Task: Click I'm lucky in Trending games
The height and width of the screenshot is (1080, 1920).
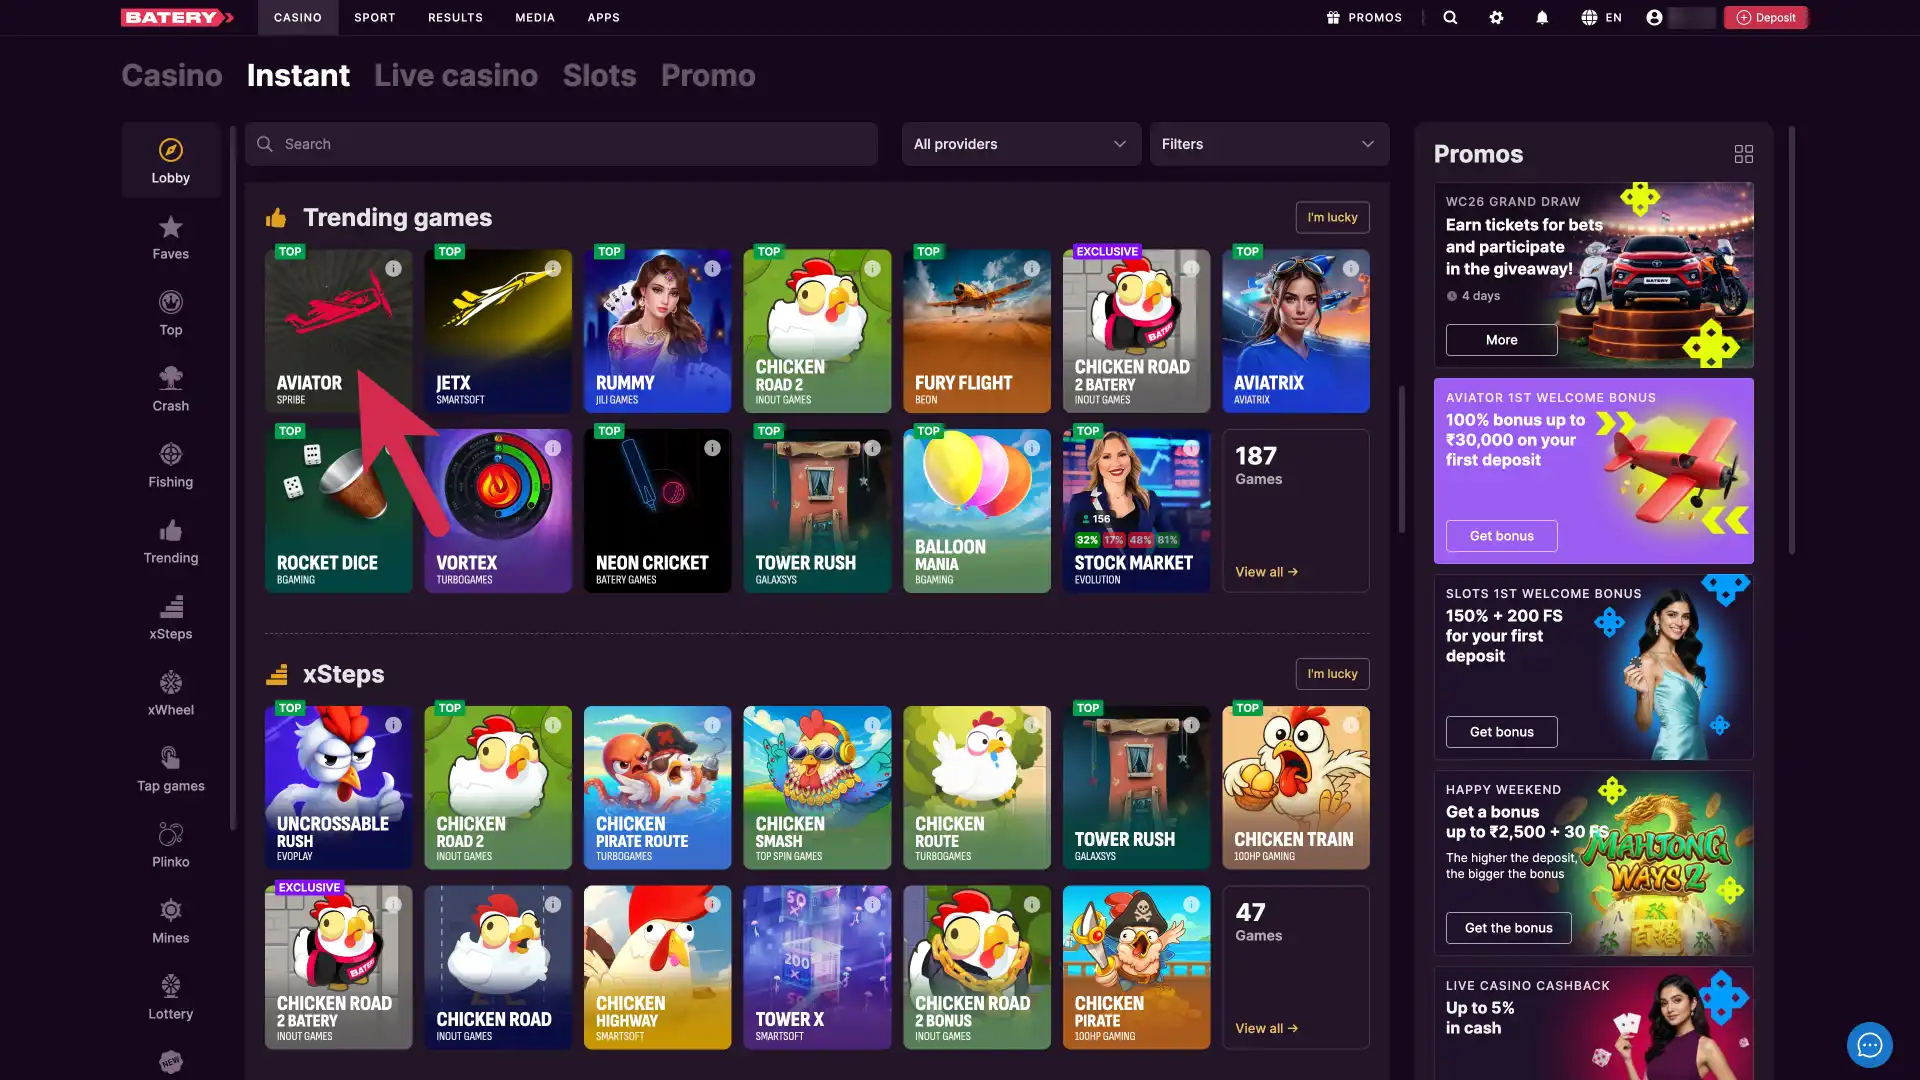Action: point(1332,217)
